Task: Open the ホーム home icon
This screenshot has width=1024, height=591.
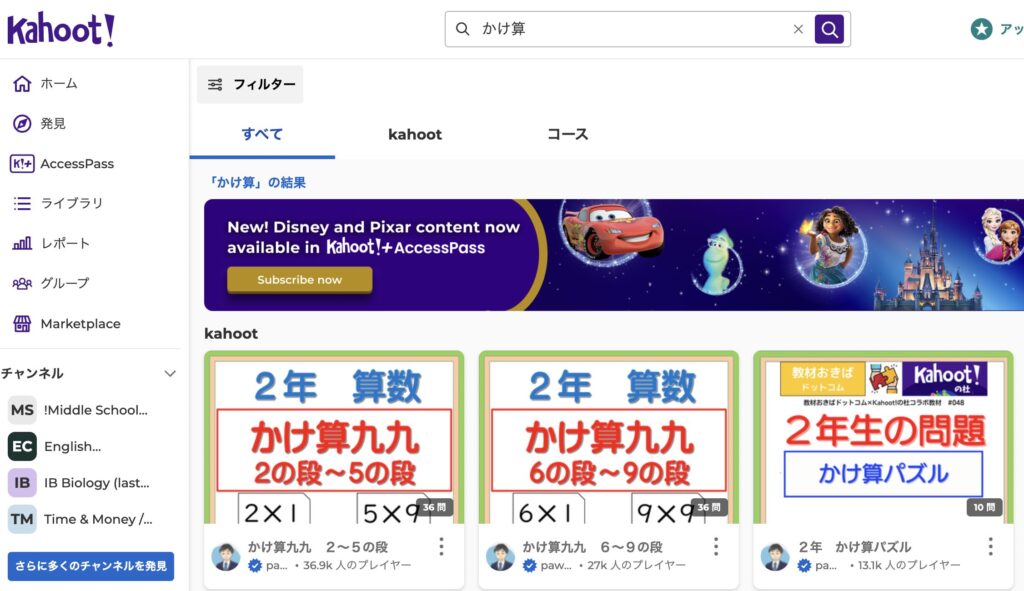Action: pyautogui.click(x=22, y=84)
